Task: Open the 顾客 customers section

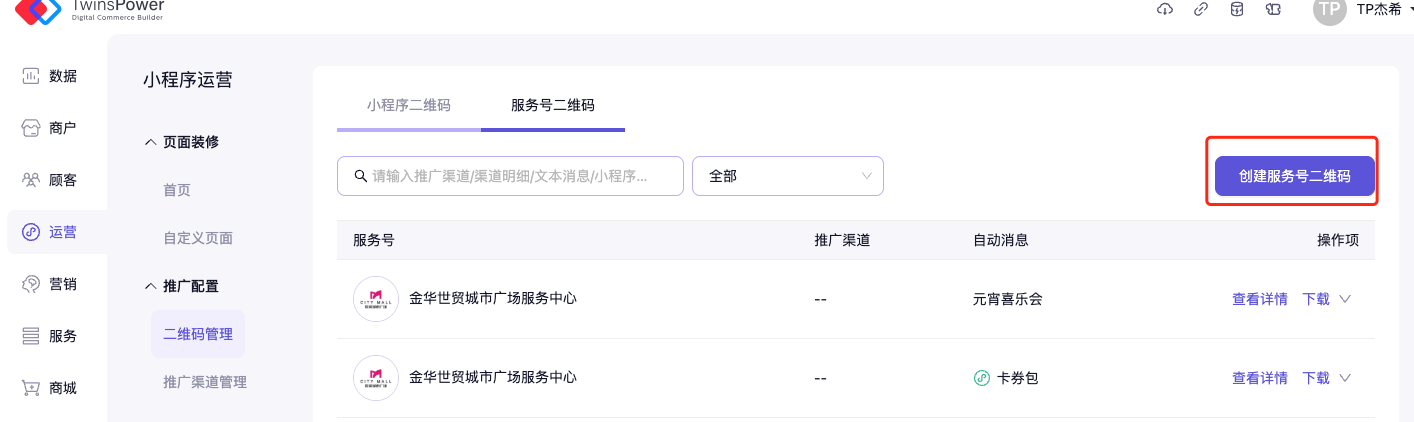Action: (50, 180)
